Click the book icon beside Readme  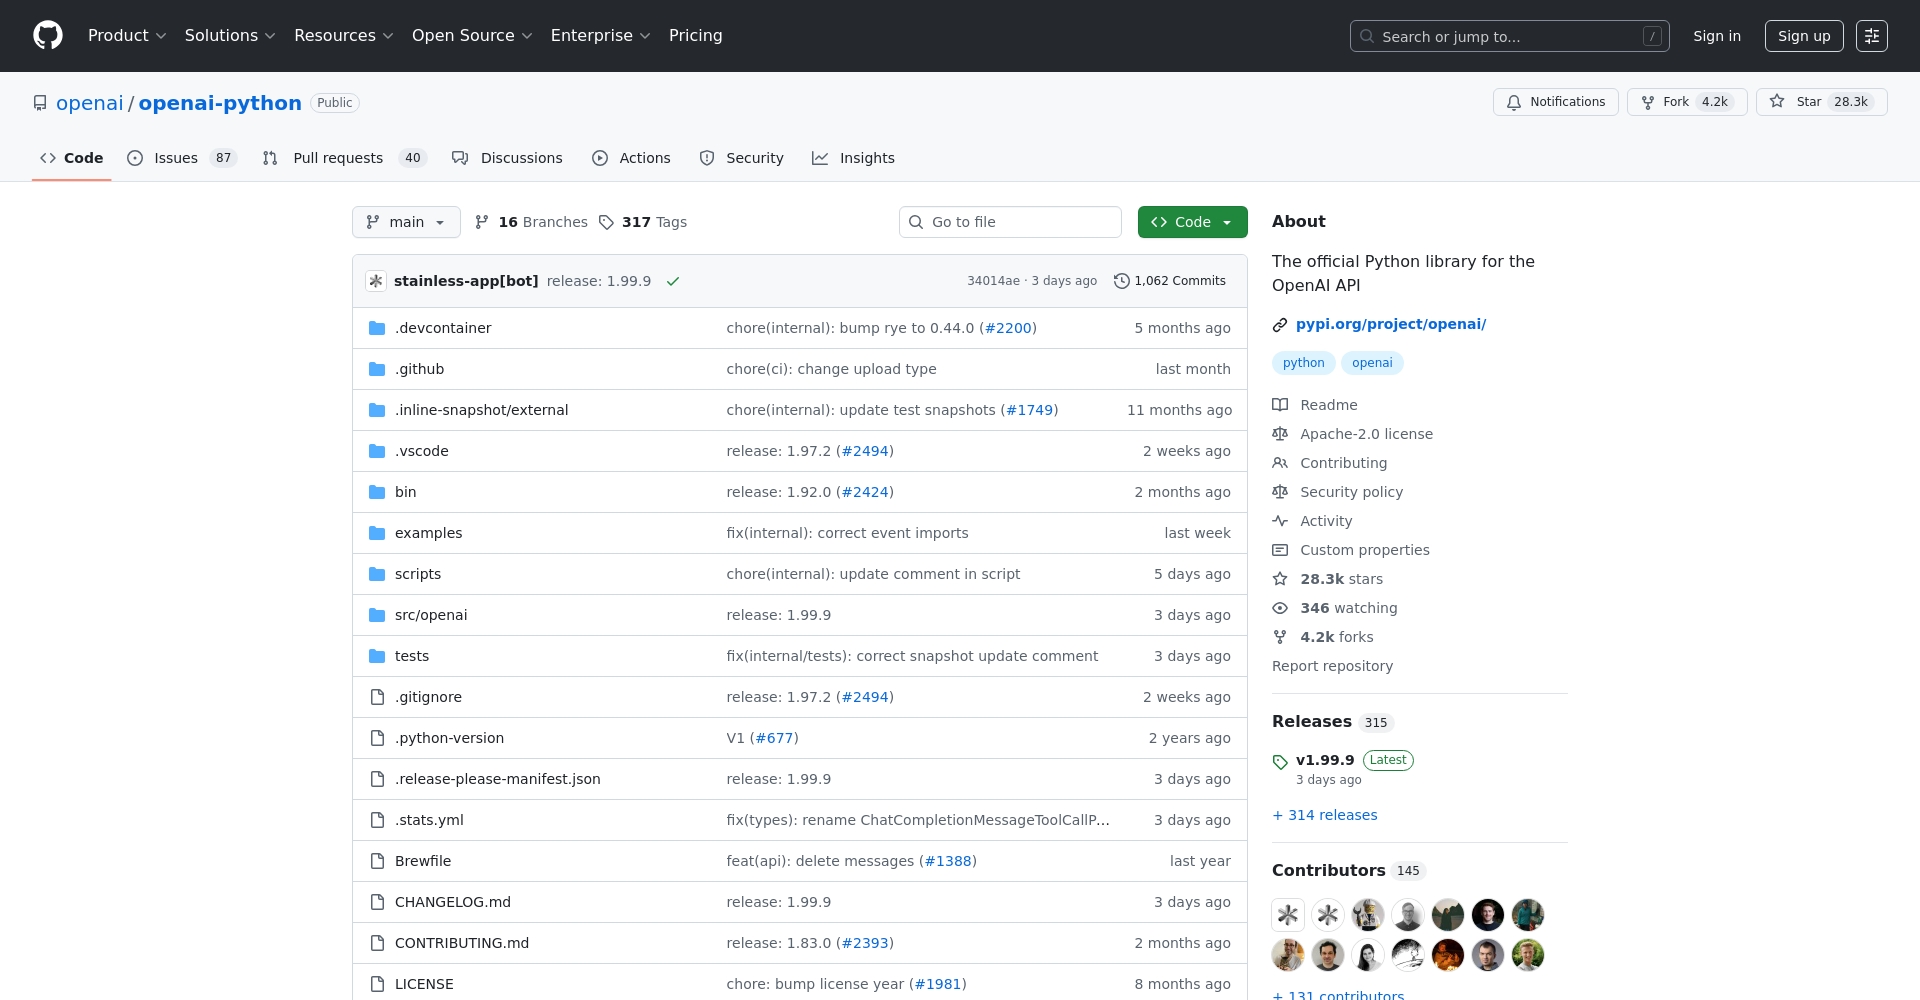(1280, 405)
